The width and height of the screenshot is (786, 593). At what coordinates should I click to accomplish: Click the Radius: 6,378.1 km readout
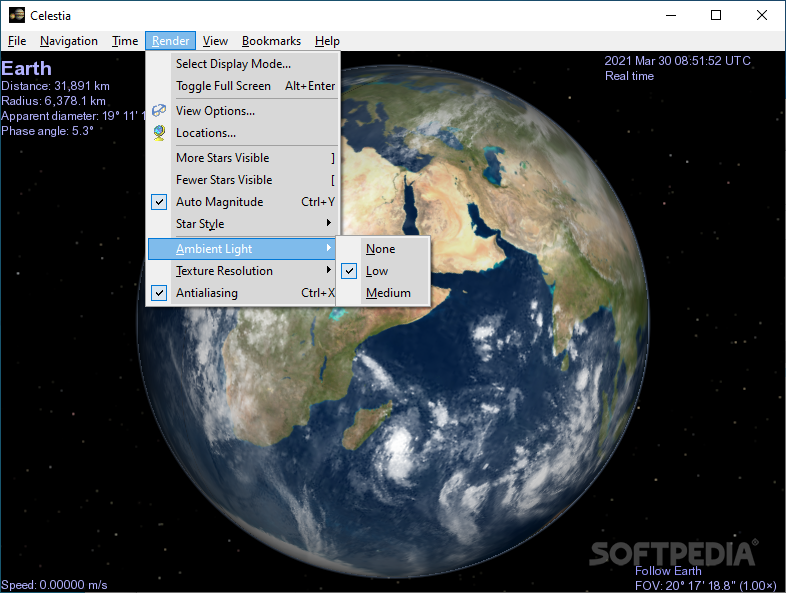tap(53, 101)
